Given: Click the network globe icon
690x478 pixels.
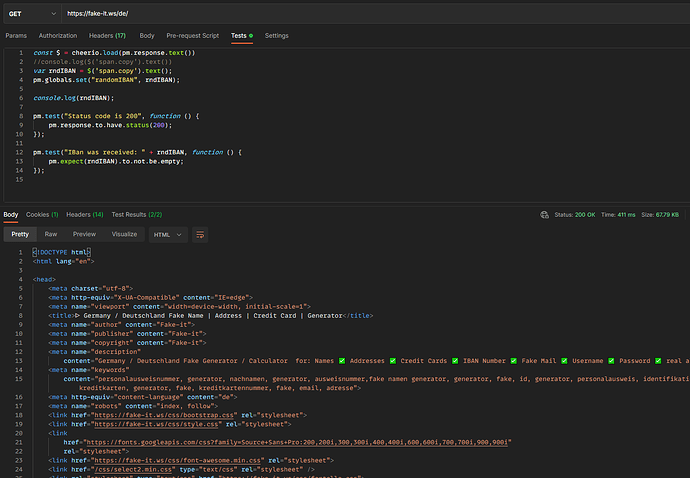Looking at the screenshot, I should [544, 214].
